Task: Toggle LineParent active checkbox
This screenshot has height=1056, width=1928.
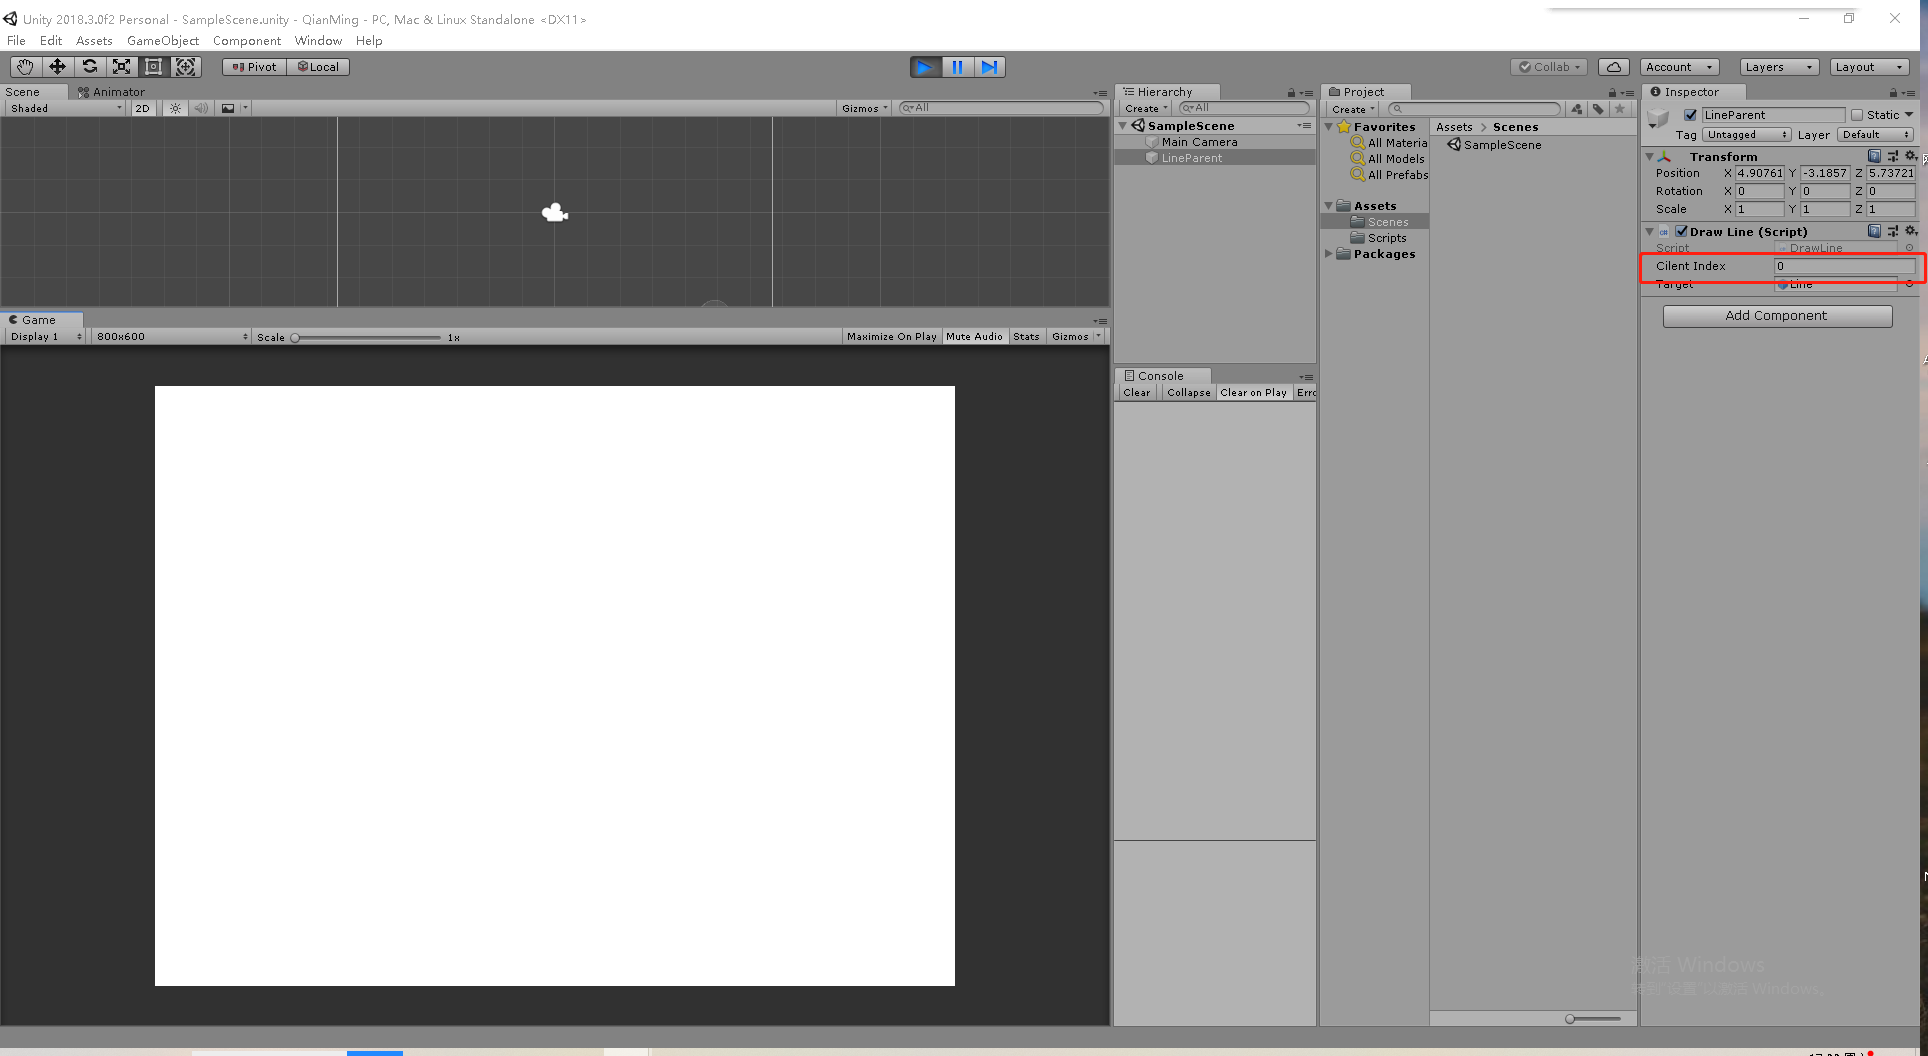Action: coord(1690,115)
